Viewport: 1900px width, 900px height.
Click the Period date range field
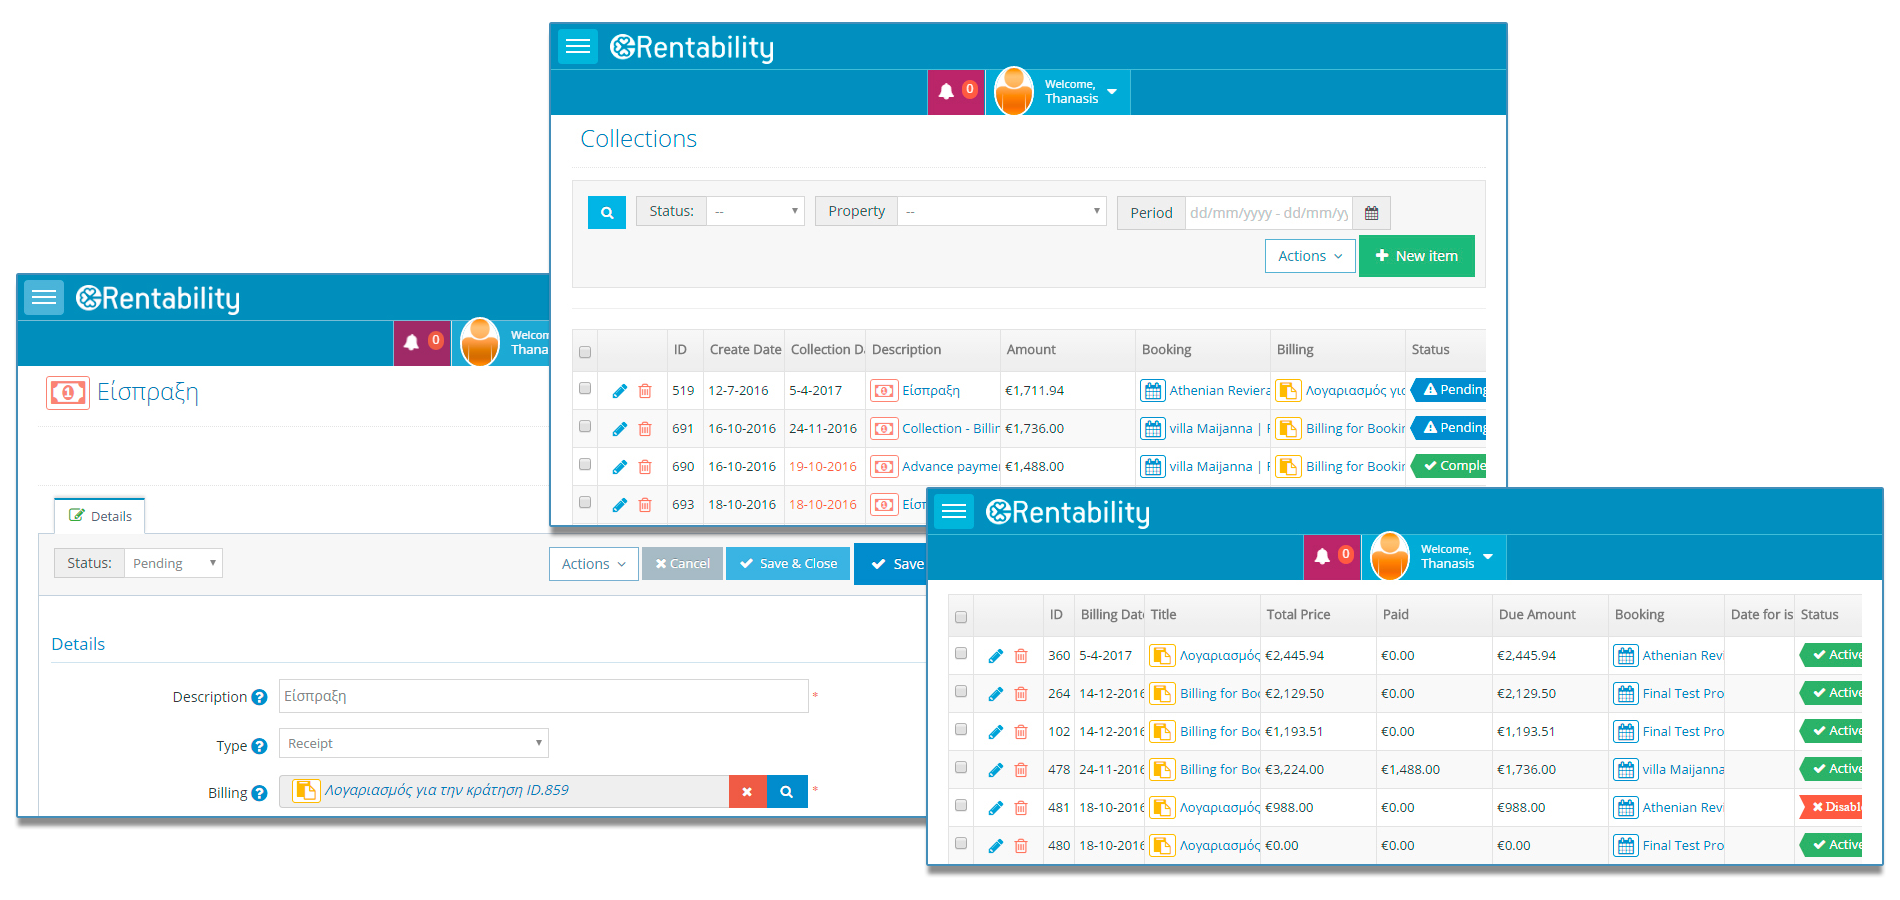[1268, 213]
